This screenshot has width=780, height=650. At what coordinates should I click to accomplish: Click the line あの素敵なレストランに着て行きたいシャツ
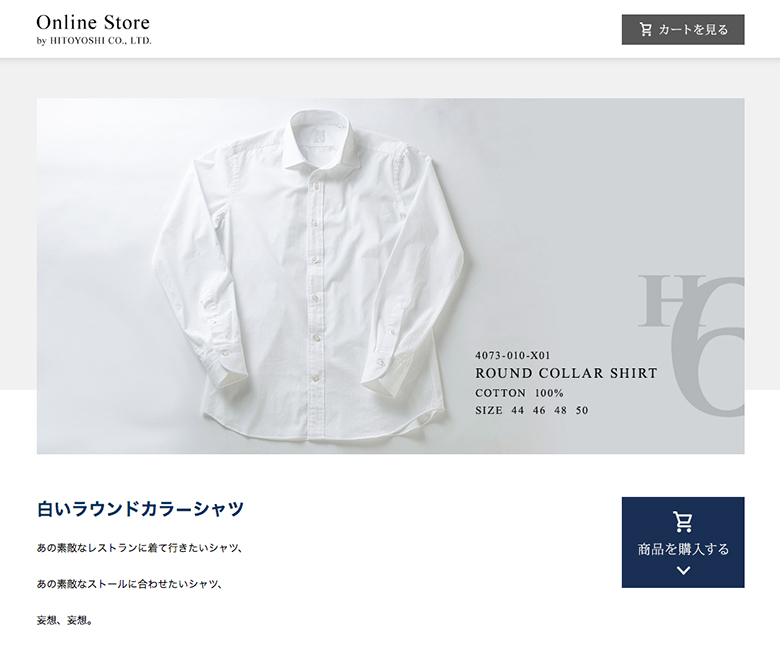pyautogui.click(x=139, y=548)
